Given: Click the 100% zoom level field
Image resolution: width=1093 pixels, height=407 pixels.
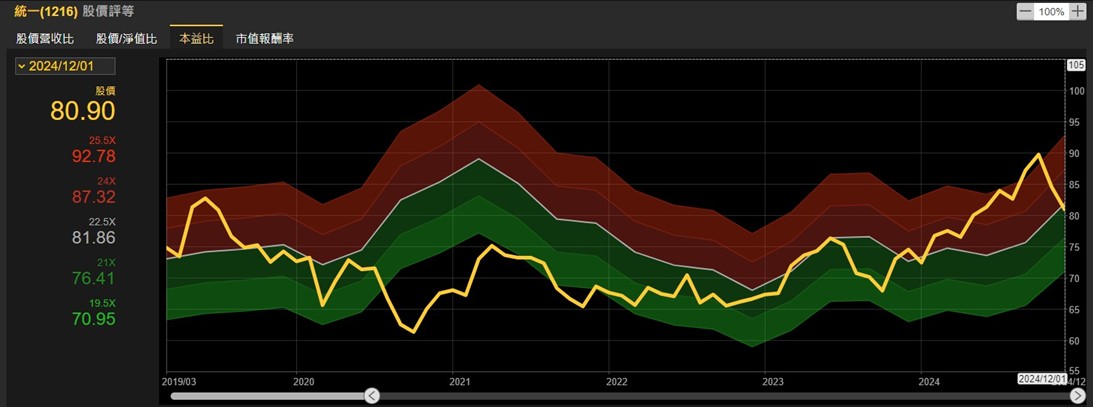Looking at the screenshot, I should tap(1051, 12).
